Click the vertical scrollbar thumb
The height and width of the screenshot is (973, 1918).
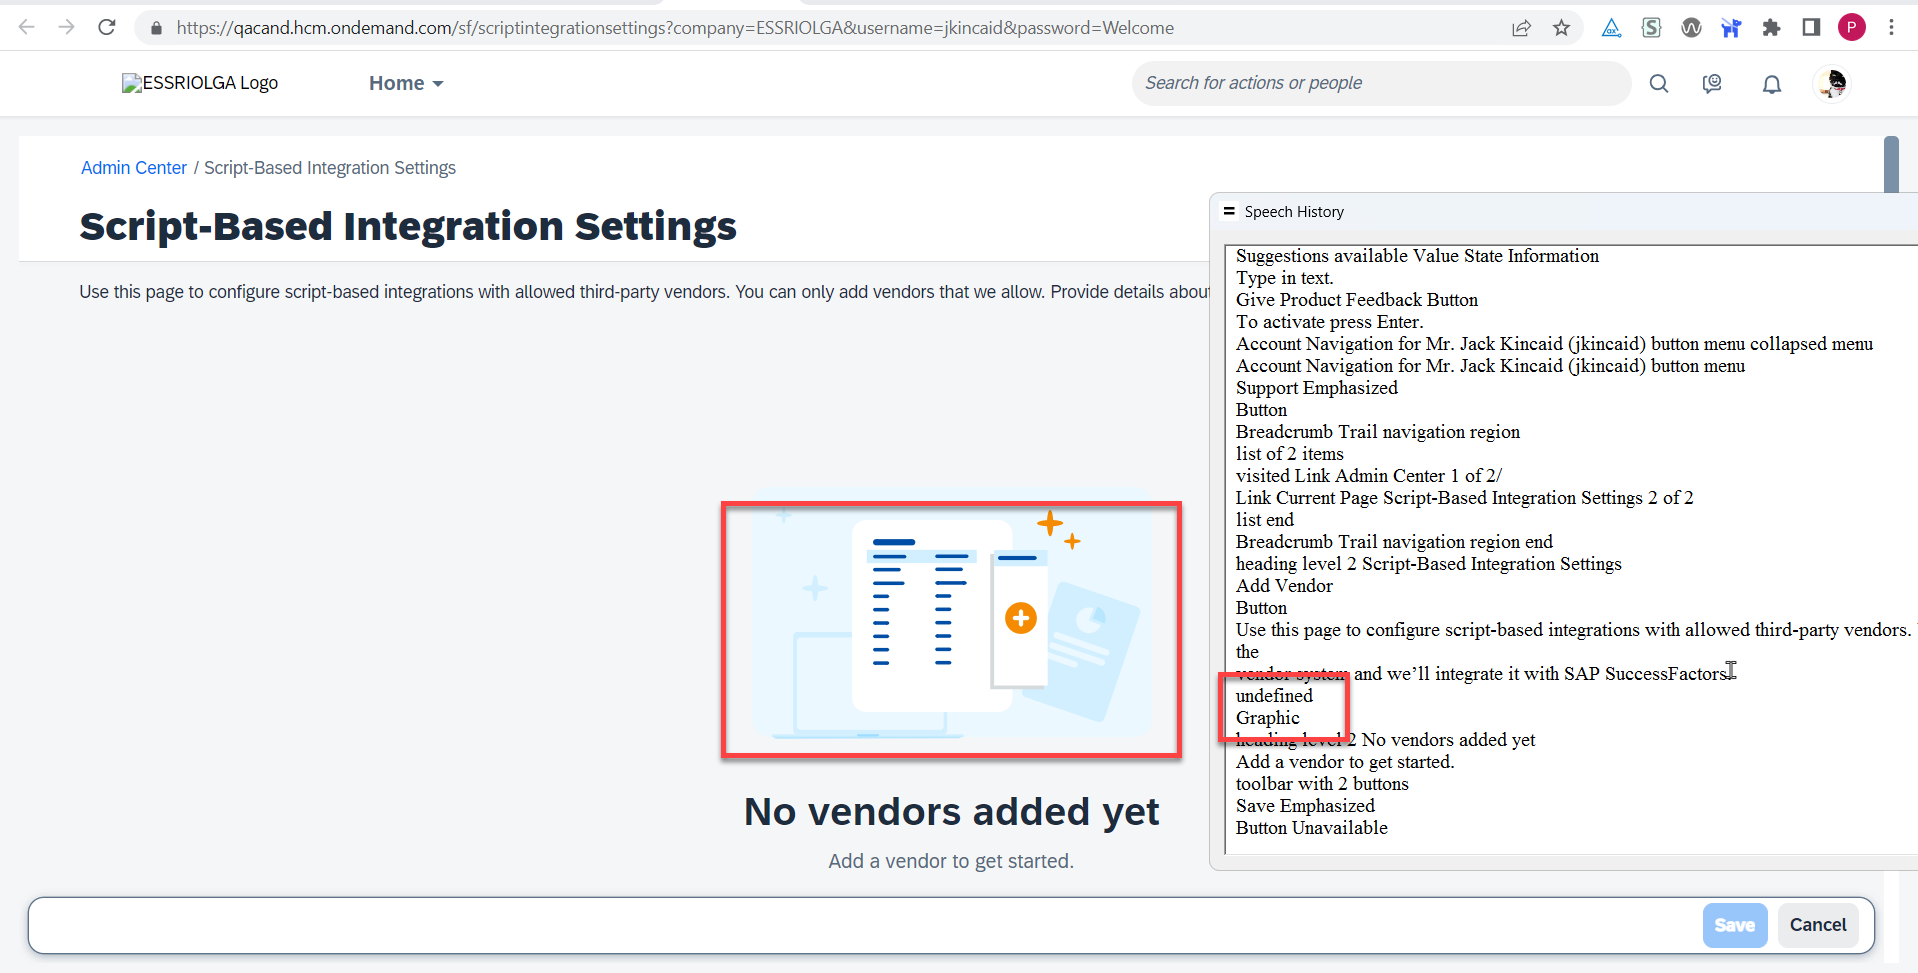[1892, 165]
